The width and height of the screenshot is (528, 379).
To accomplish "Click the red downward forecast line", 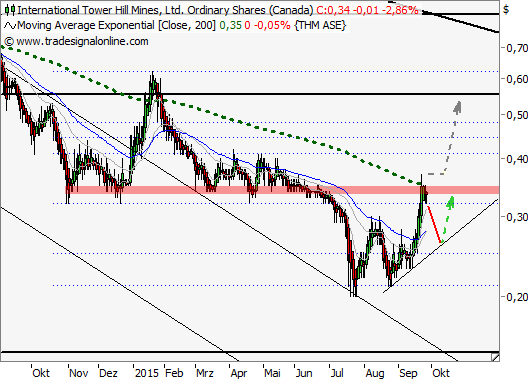I will [x=434, y=224].
